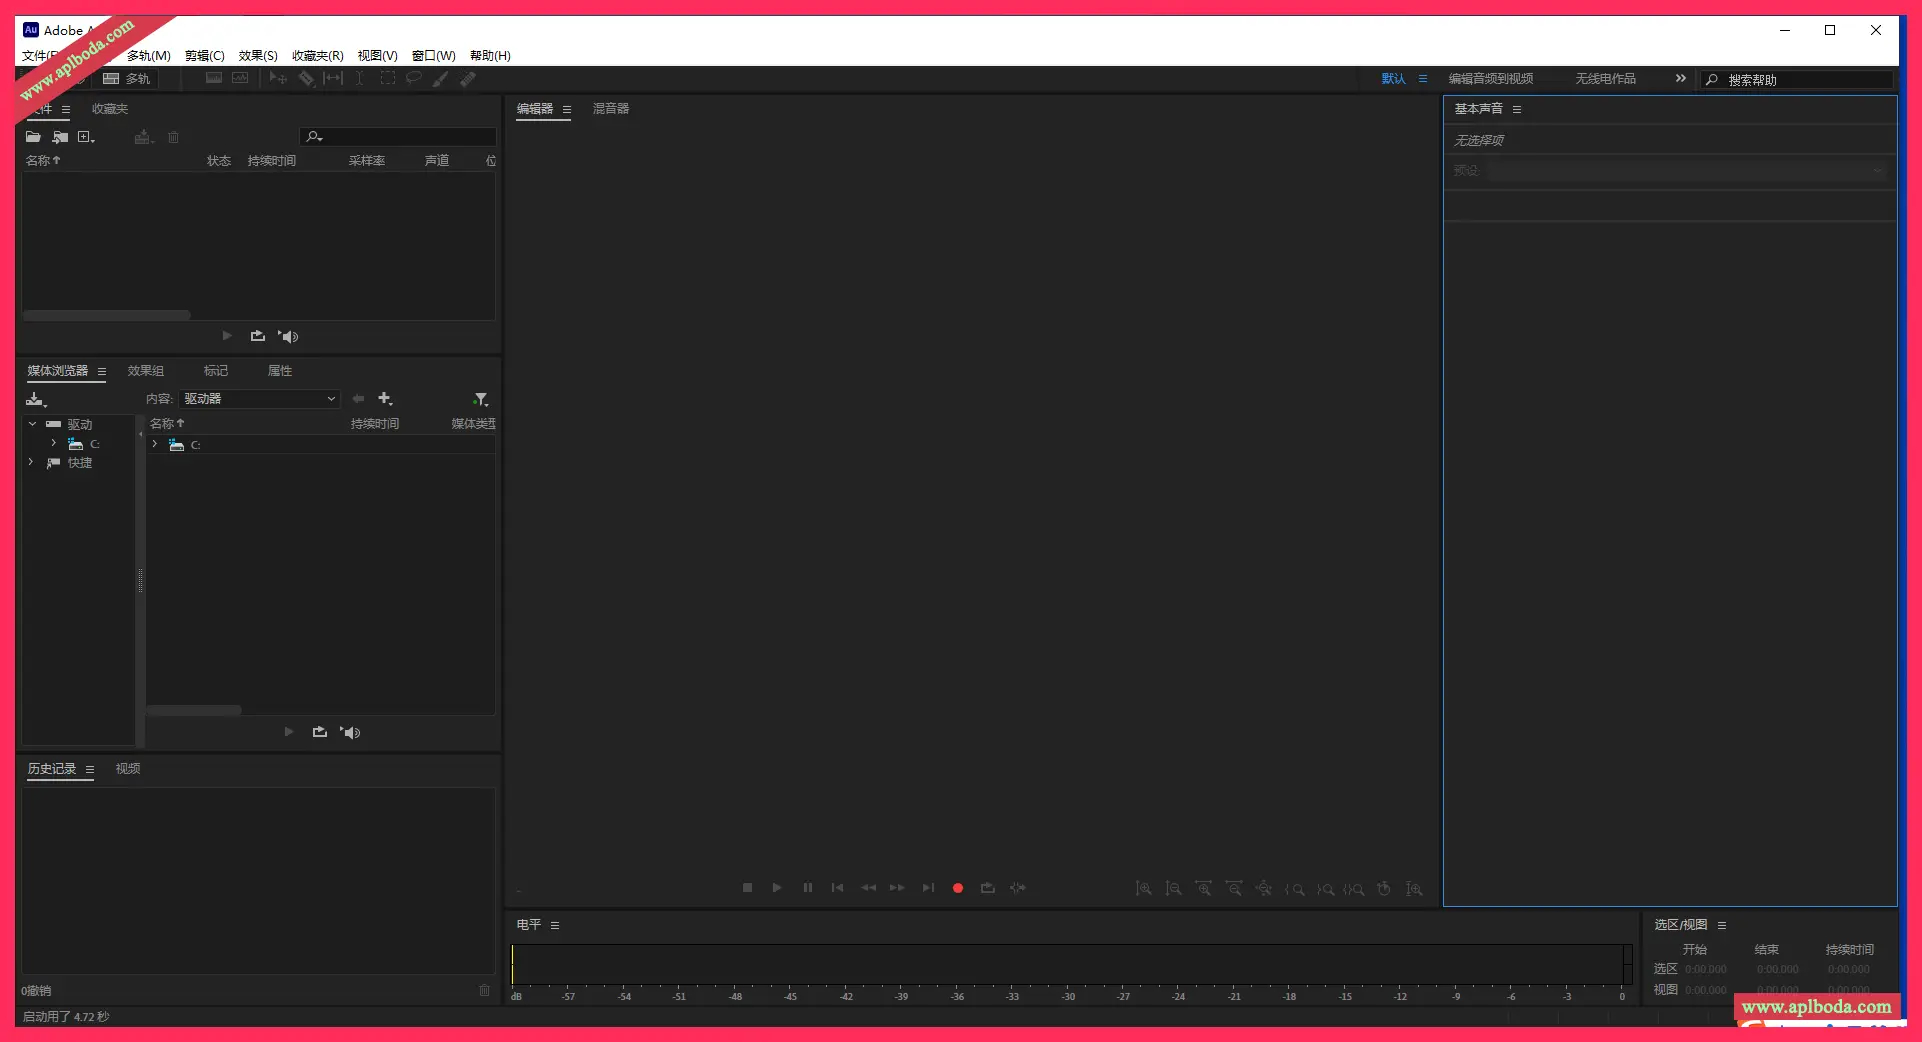Open file icon in Files panel

pyautogui.click(x=33, y=137)
